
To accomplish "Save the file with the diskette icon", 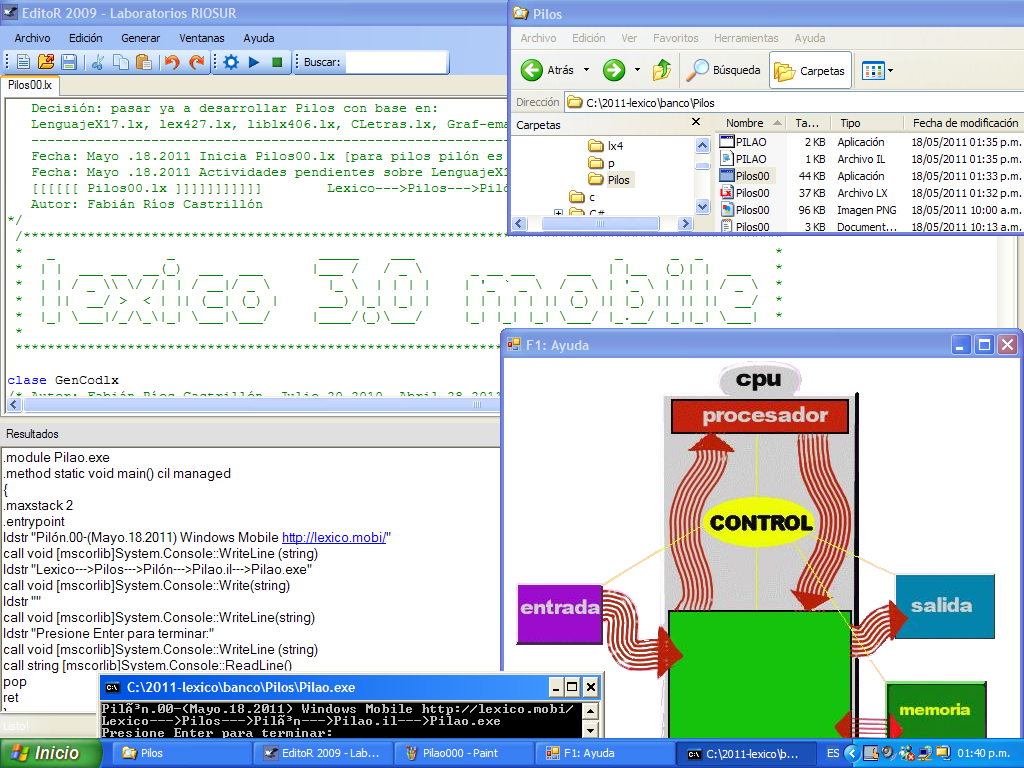I will point(69,62).
